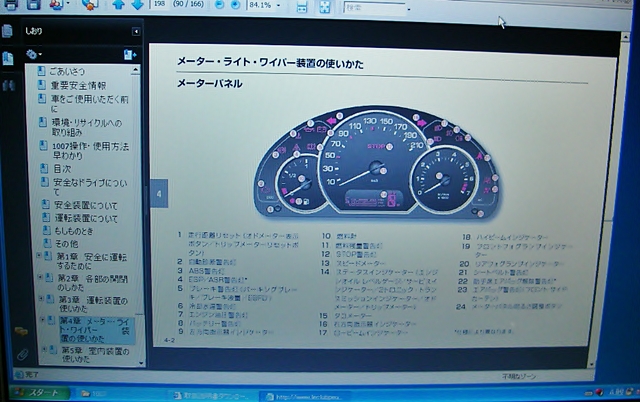Select the 第2章 各部の開閉のしかた bookmark text
Image resolution: width=640 pixels, height=402 pixels.
pos(93,283)
